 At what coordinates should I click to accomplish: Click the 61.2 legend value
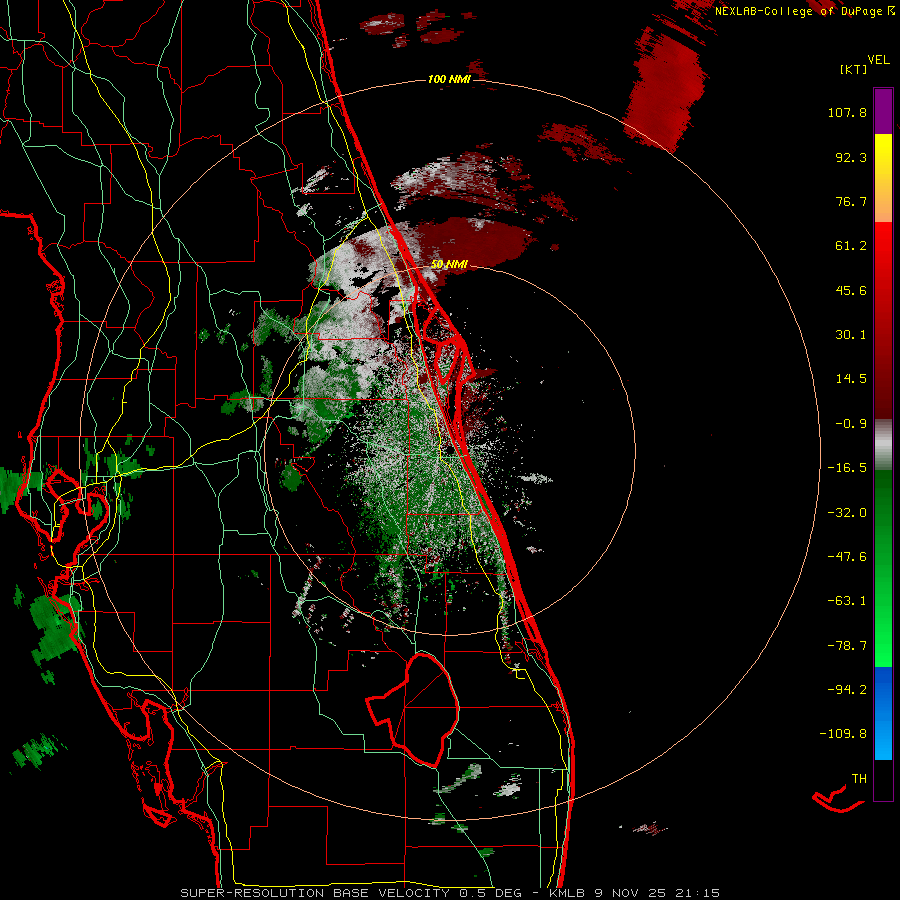pyautogui.click(x=851, y=246)
